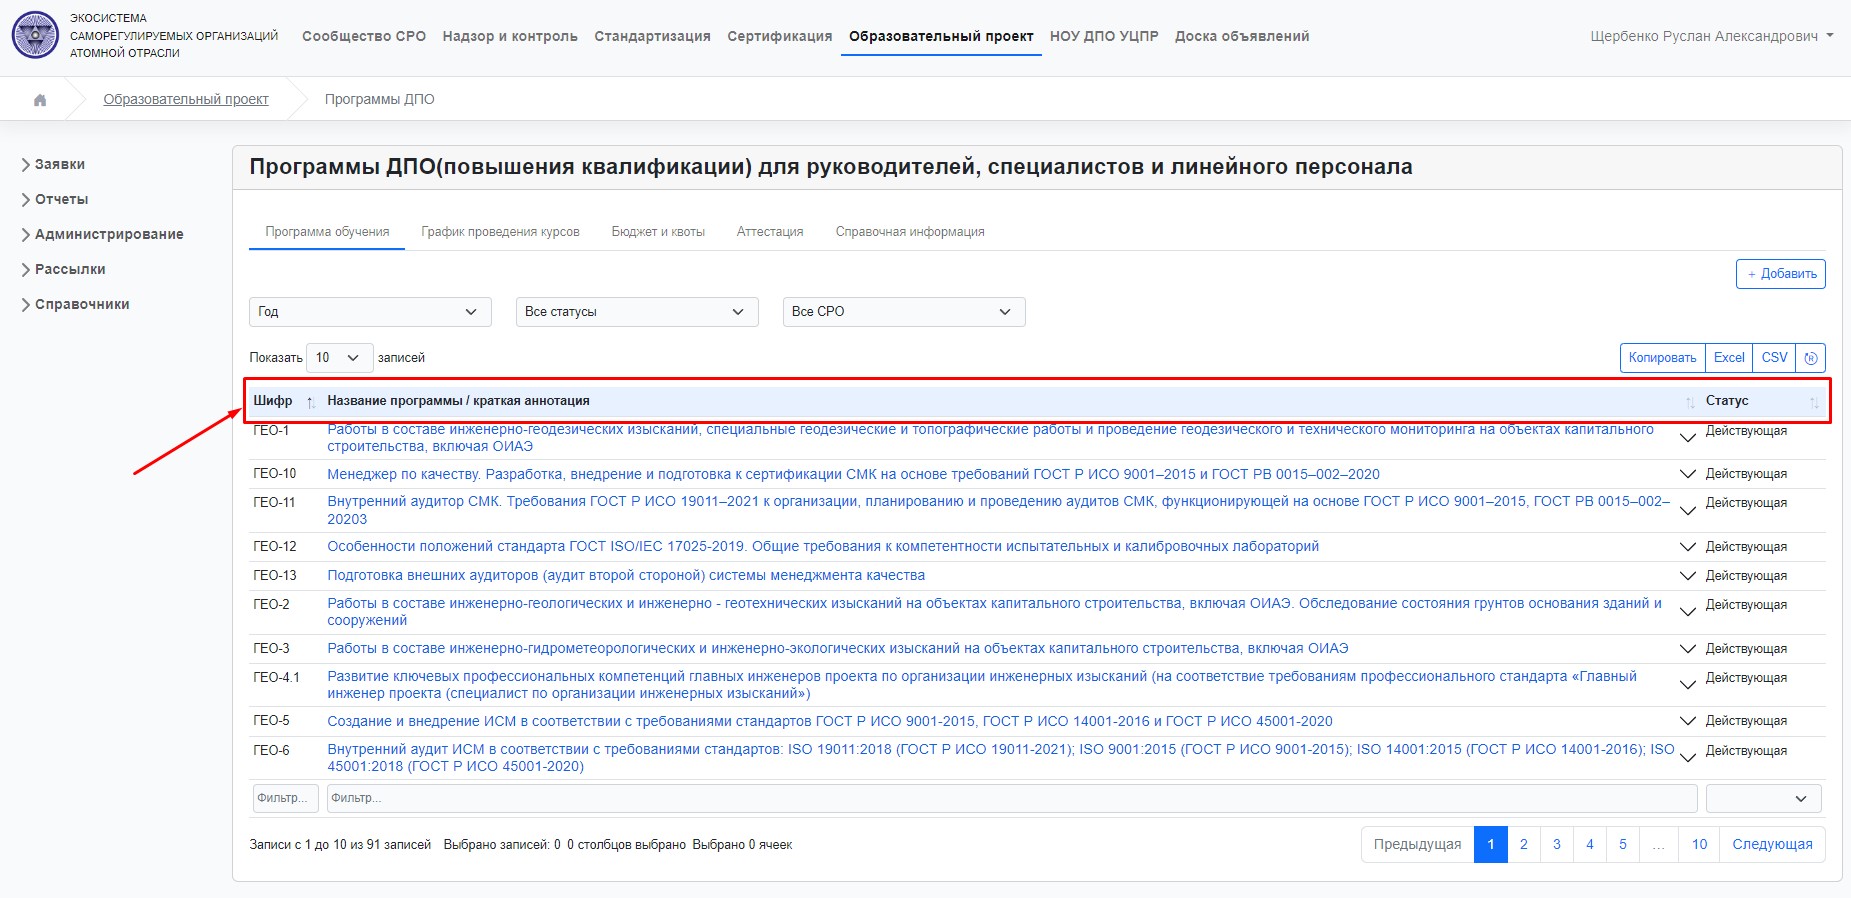Open status filter dropdown below table
Image resolution: width=1851 pixels, height=898 pixels.
(x=1763, y=799)
